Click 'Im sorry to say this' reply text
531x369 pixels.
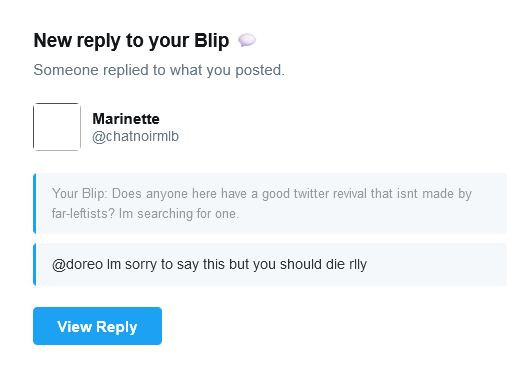pyautogui.click(x=166, y=264)
